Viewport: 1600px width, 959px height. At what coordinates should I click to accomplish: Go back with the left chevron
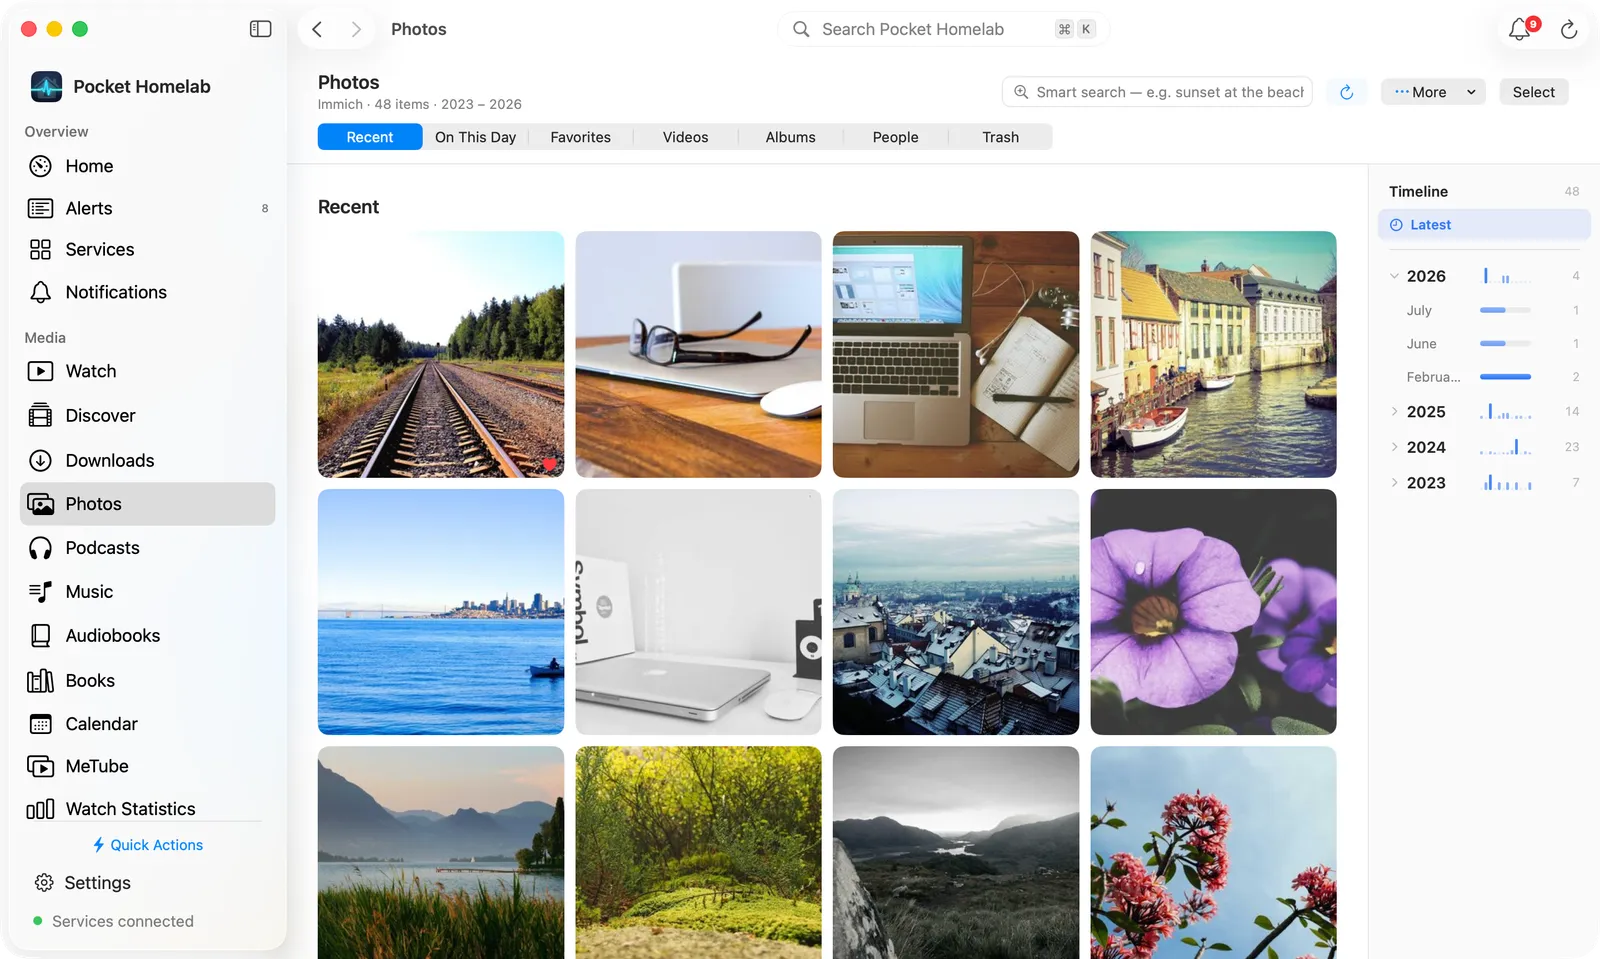tap(317, 29)
